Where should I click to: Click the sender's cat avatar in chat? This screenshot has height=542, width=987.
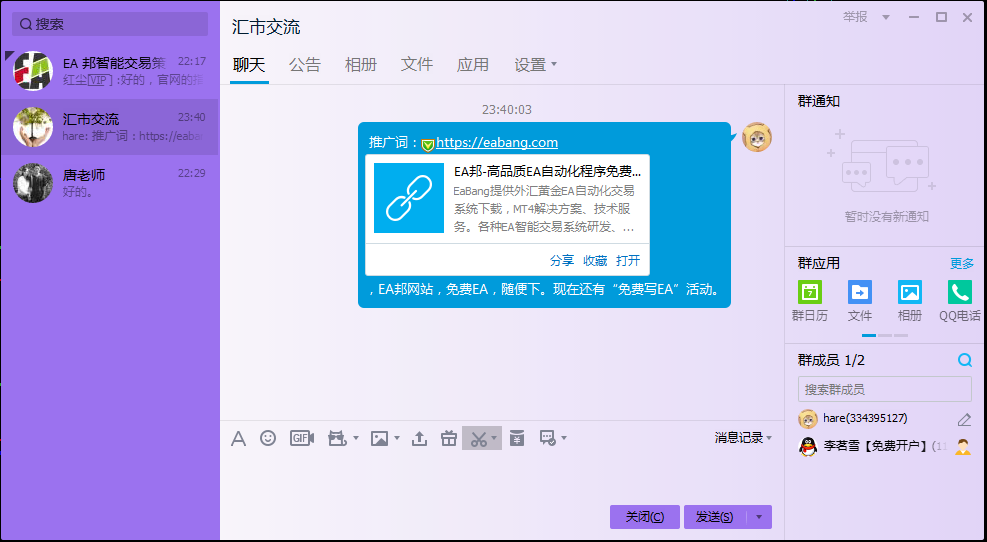(757, 137)
